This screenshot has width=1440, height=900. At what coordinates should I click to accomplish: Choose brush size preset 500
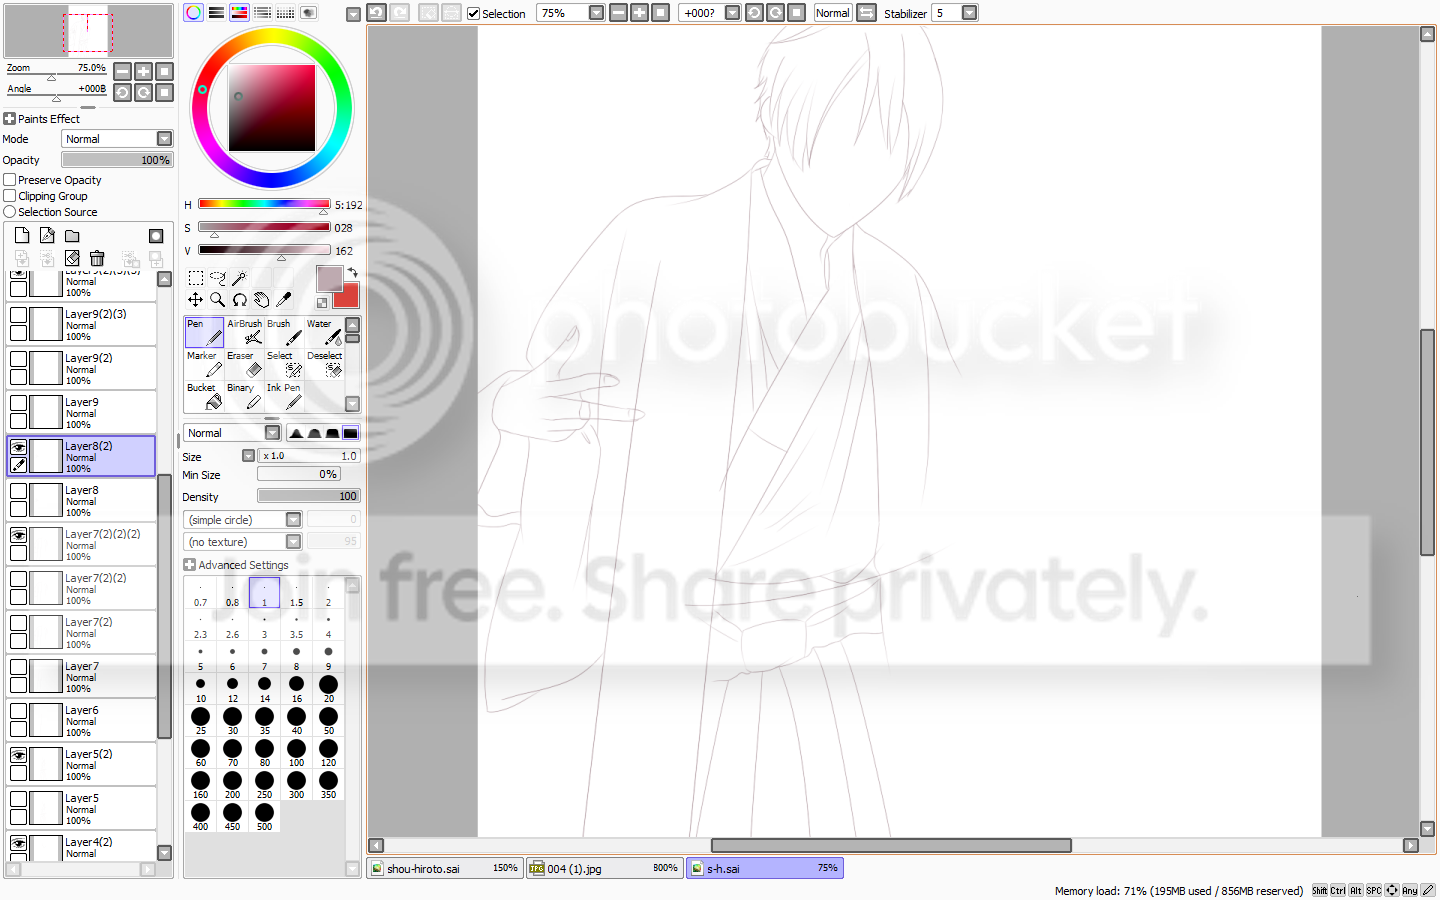click(x=264, y=817)
